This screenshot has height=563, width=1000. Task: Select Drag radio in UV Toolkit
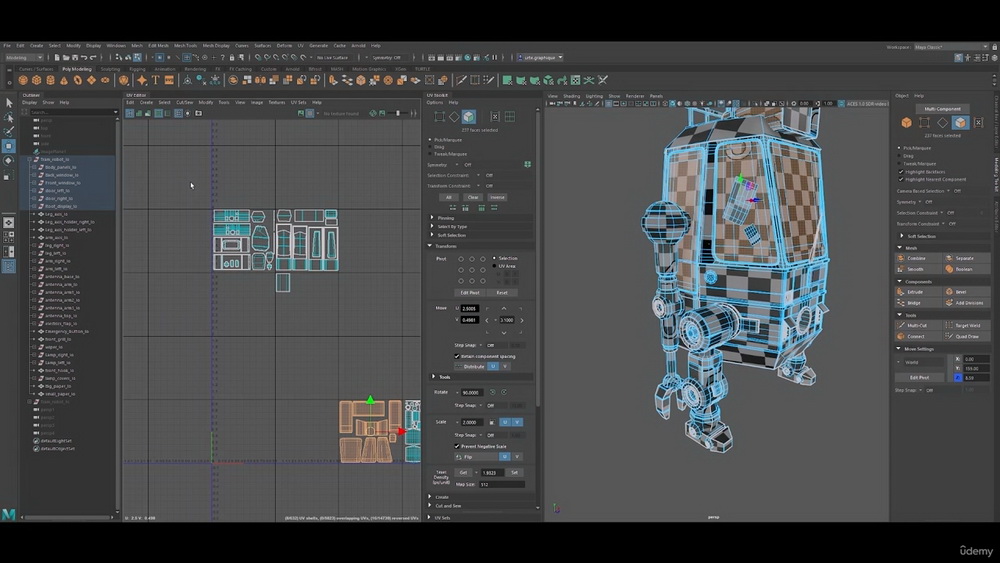tap(430, 147)
